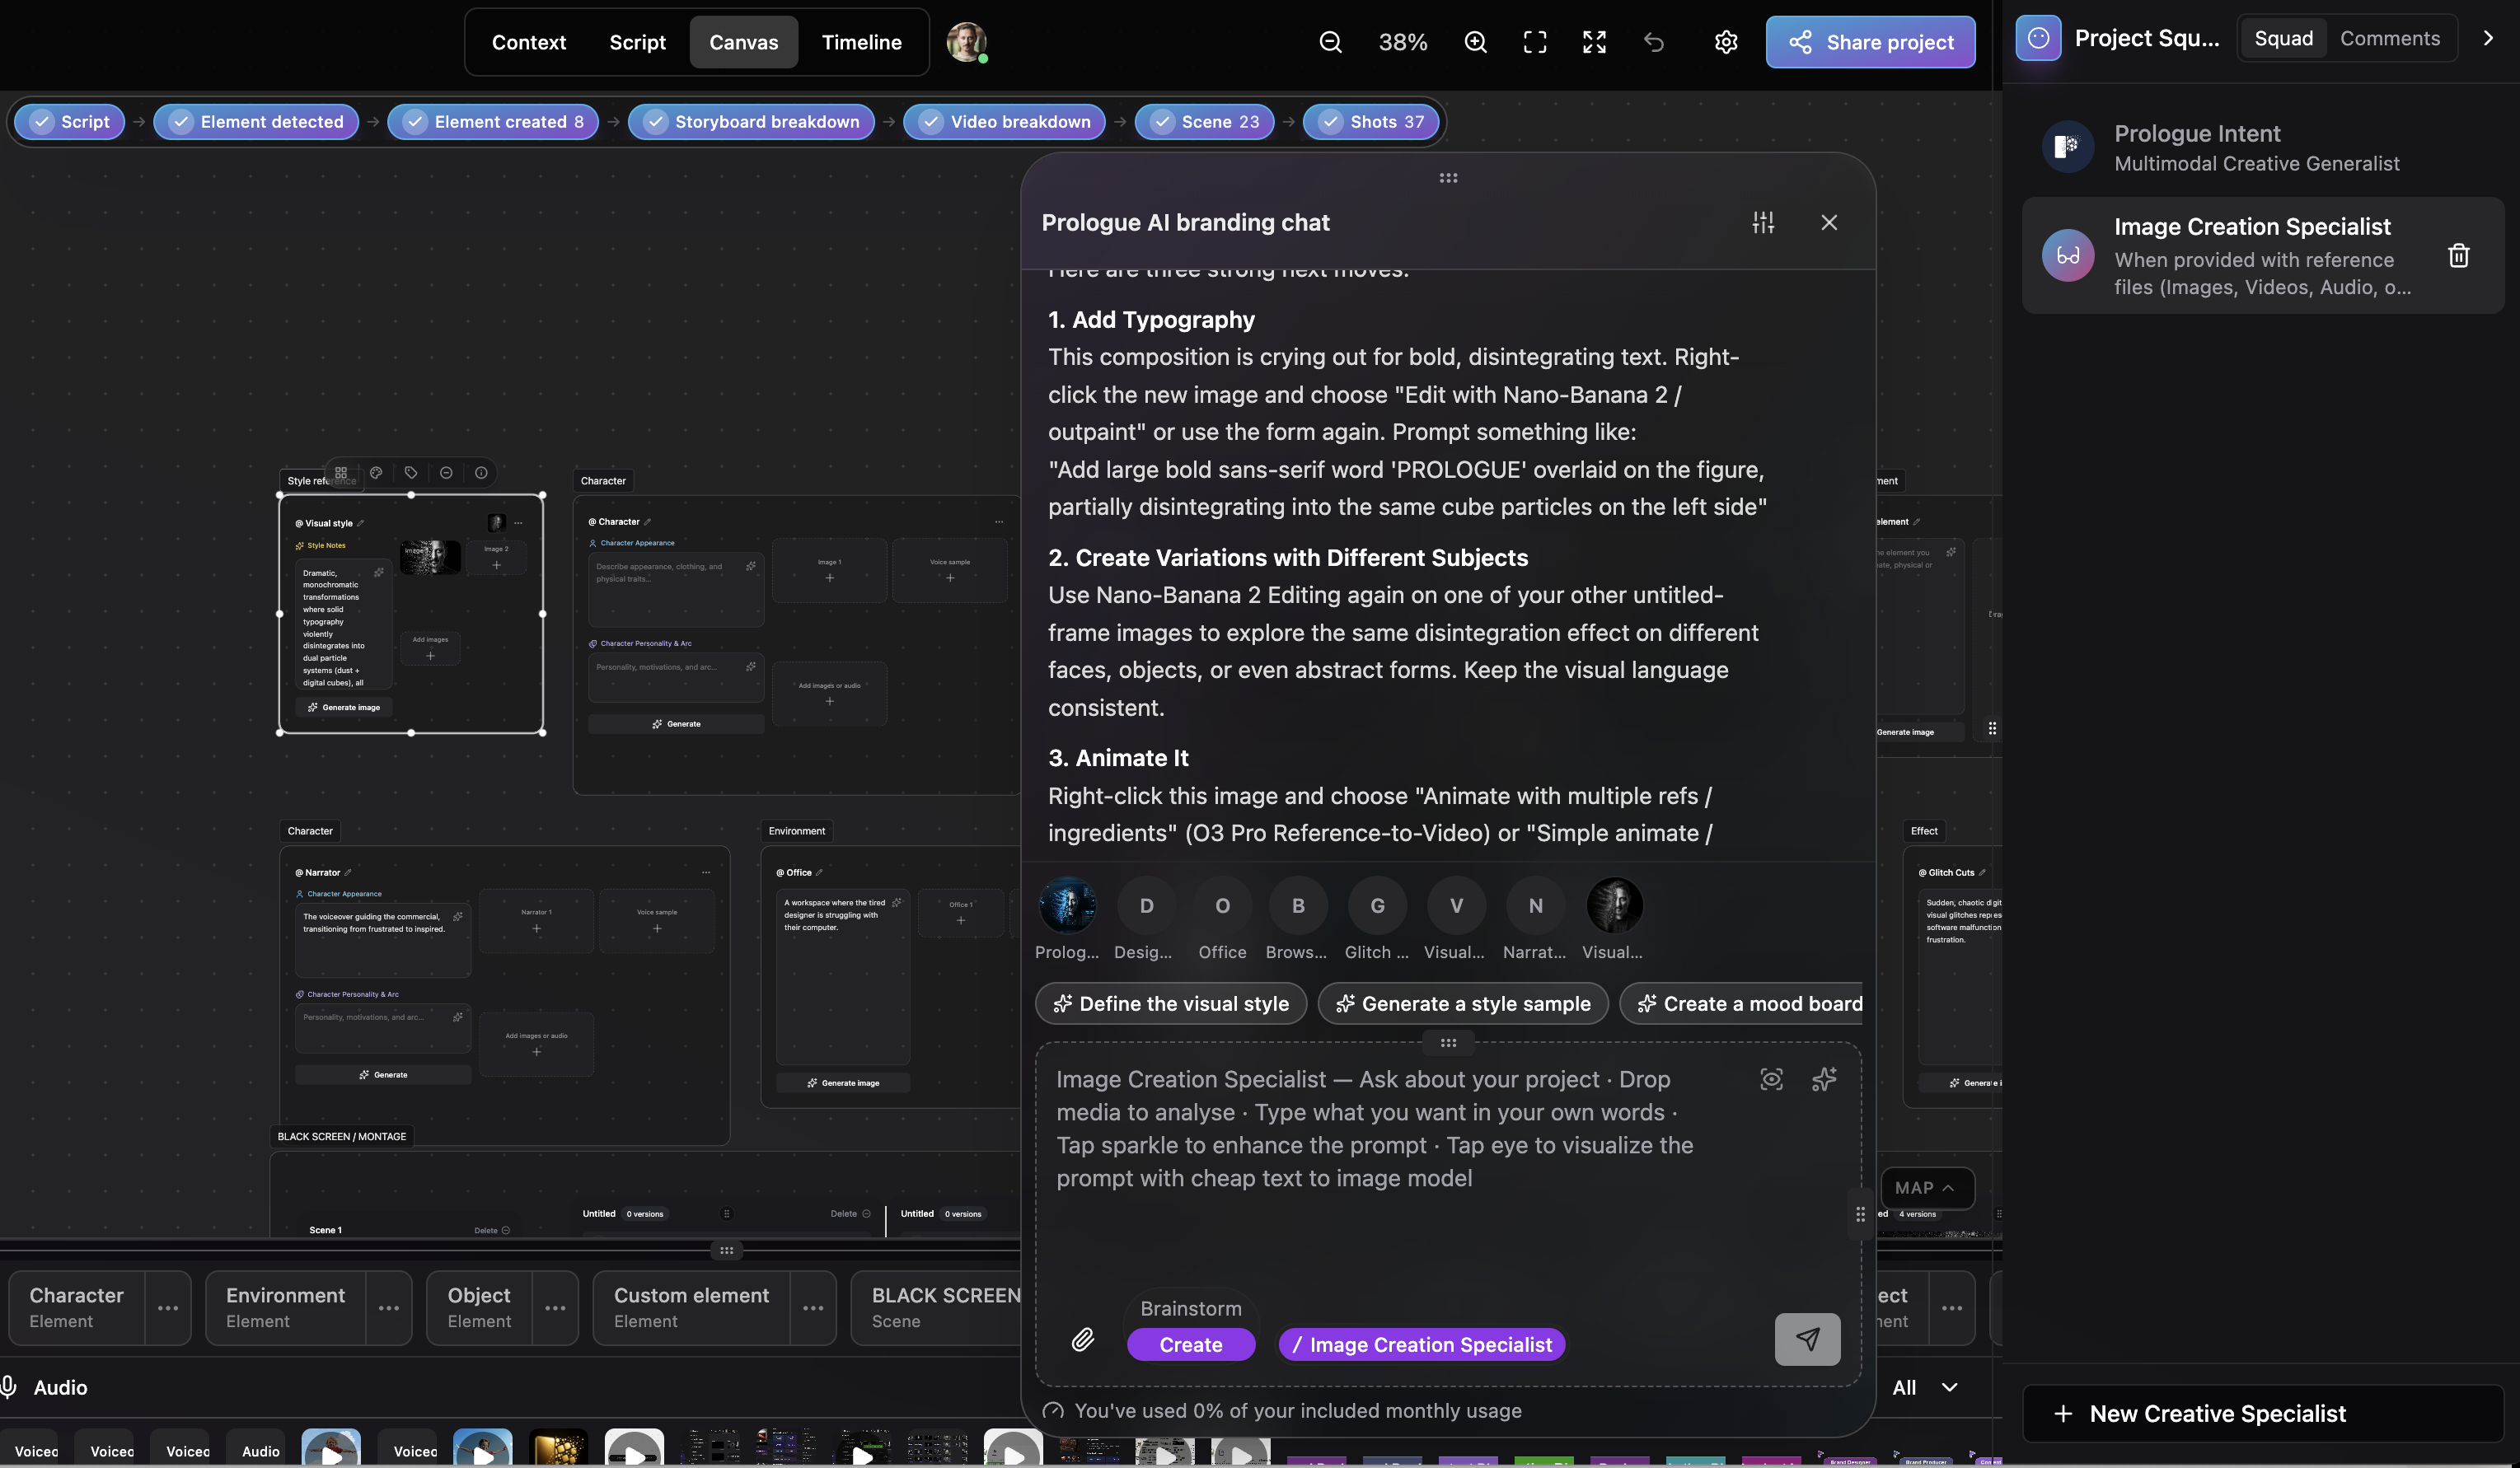Click minus-circle icon in node toolbar
This screenshot has width=2520, height=1468.
446,473
